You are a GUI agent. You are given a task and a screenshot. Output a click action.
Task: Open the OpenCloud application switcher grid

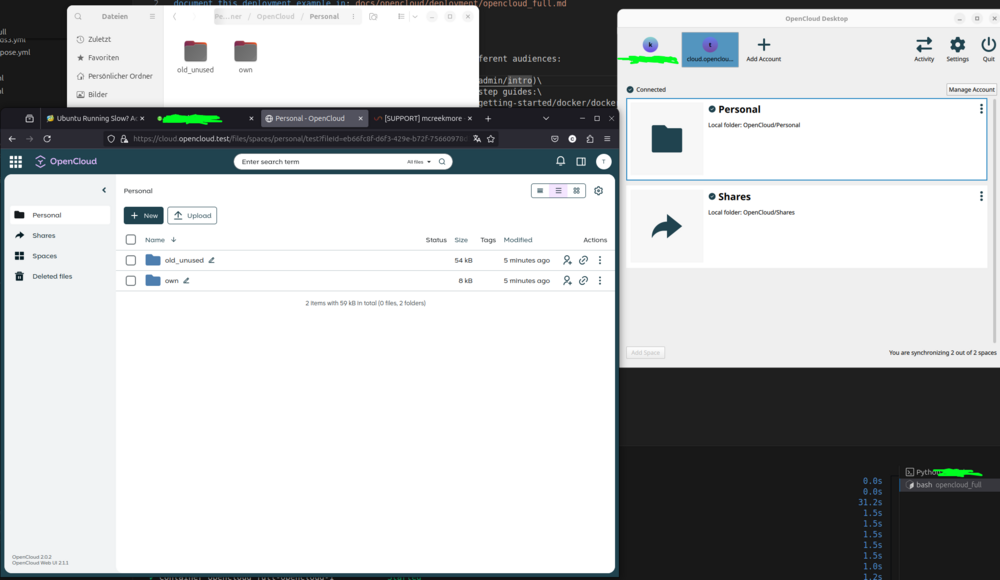coord(15,162)
